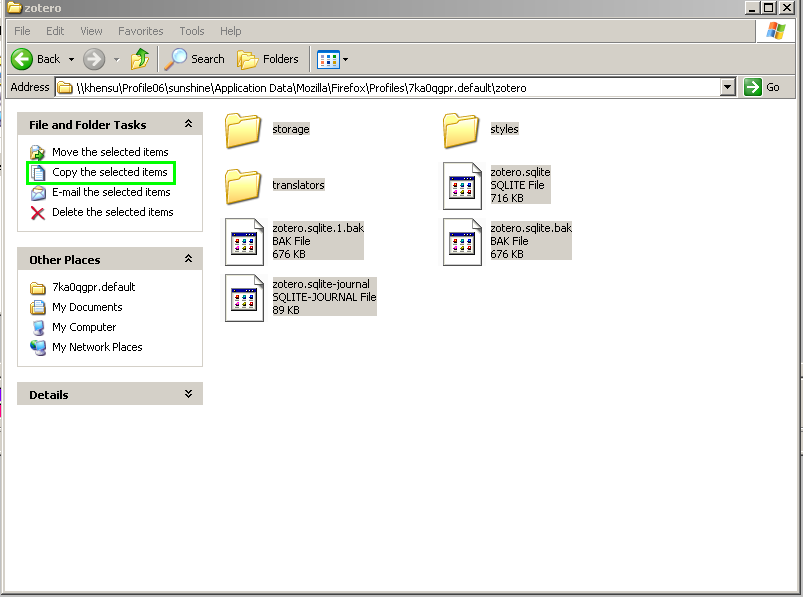Image resolution: width=803 pixels, height=597 pixels.
Task: Click the move items icon
Action: (x=37, y=153)
